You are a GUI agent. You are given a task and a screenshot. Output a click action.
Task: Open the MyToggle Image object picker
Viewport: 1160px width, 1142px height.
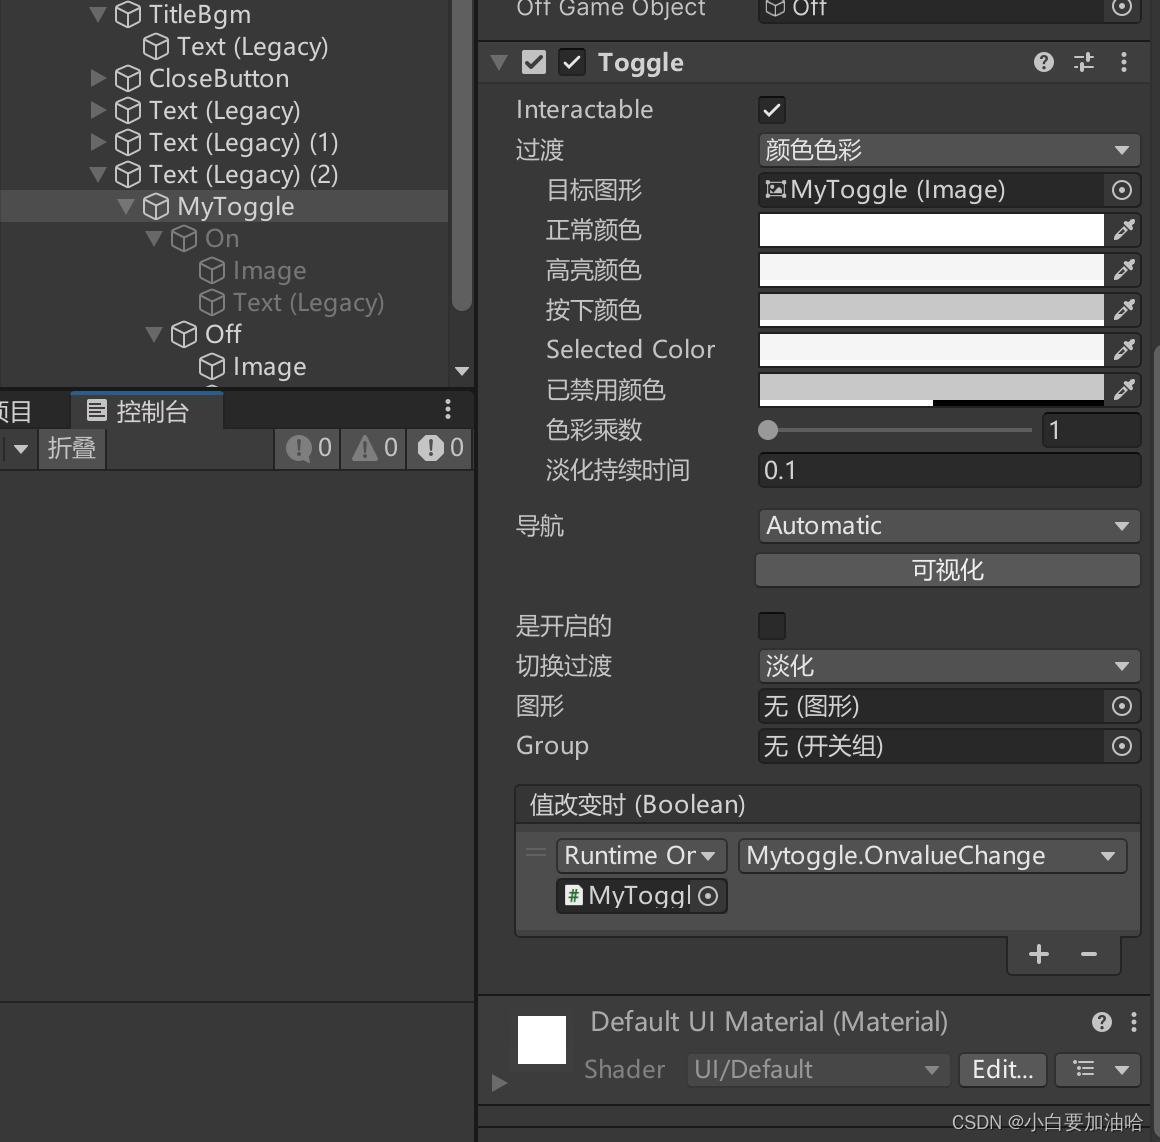click(x=1120, y=190)
